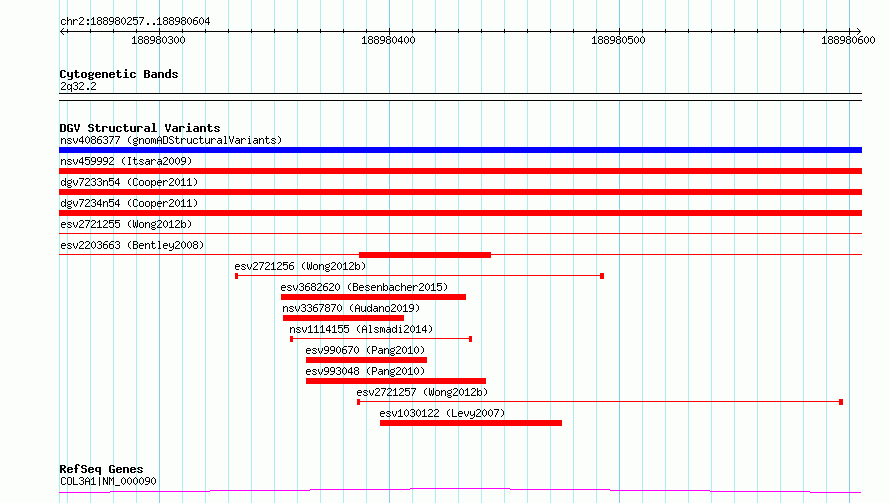Open esv3682620 (Besenbacher2015) variant label
The height and width of the screenshot is (503, 890).
[x=364, y=287]
